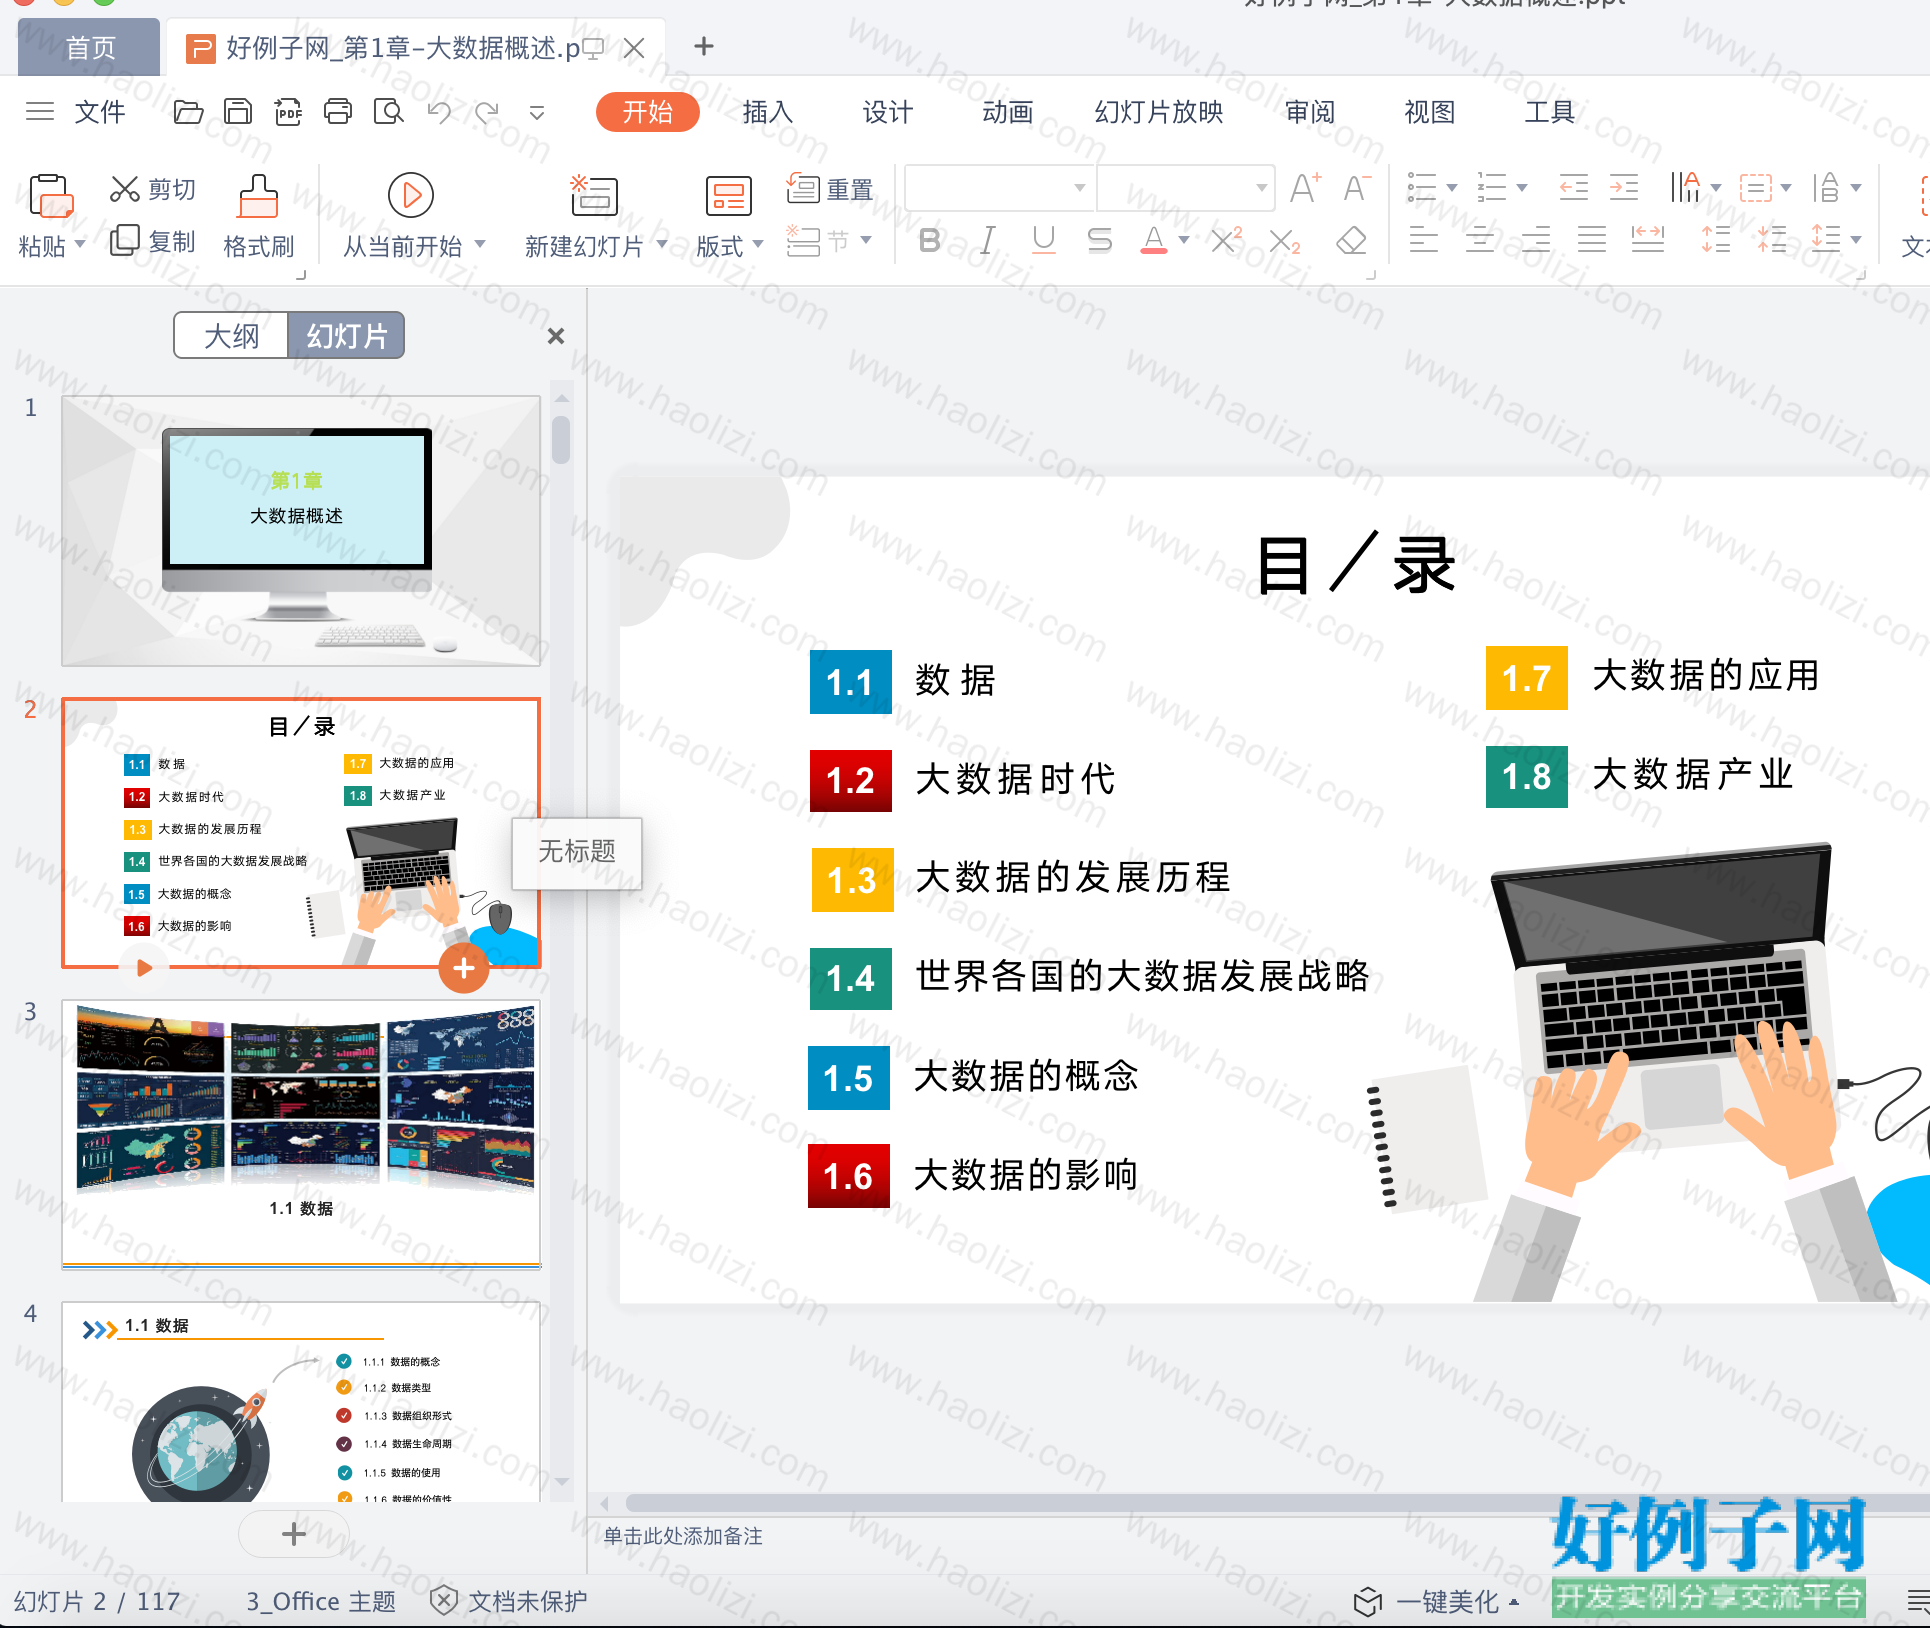Screen dimensions: 1930x1628
Task: Switch to the Insert (插入) tab
Action: 768,112
